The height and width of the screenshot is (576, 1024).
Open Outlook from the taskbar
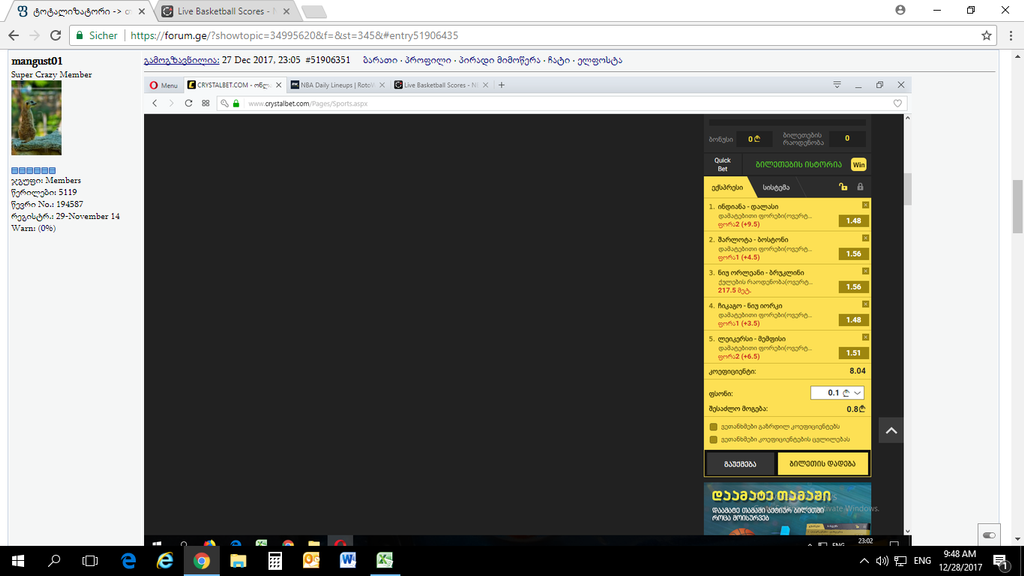tap(312, 560)
